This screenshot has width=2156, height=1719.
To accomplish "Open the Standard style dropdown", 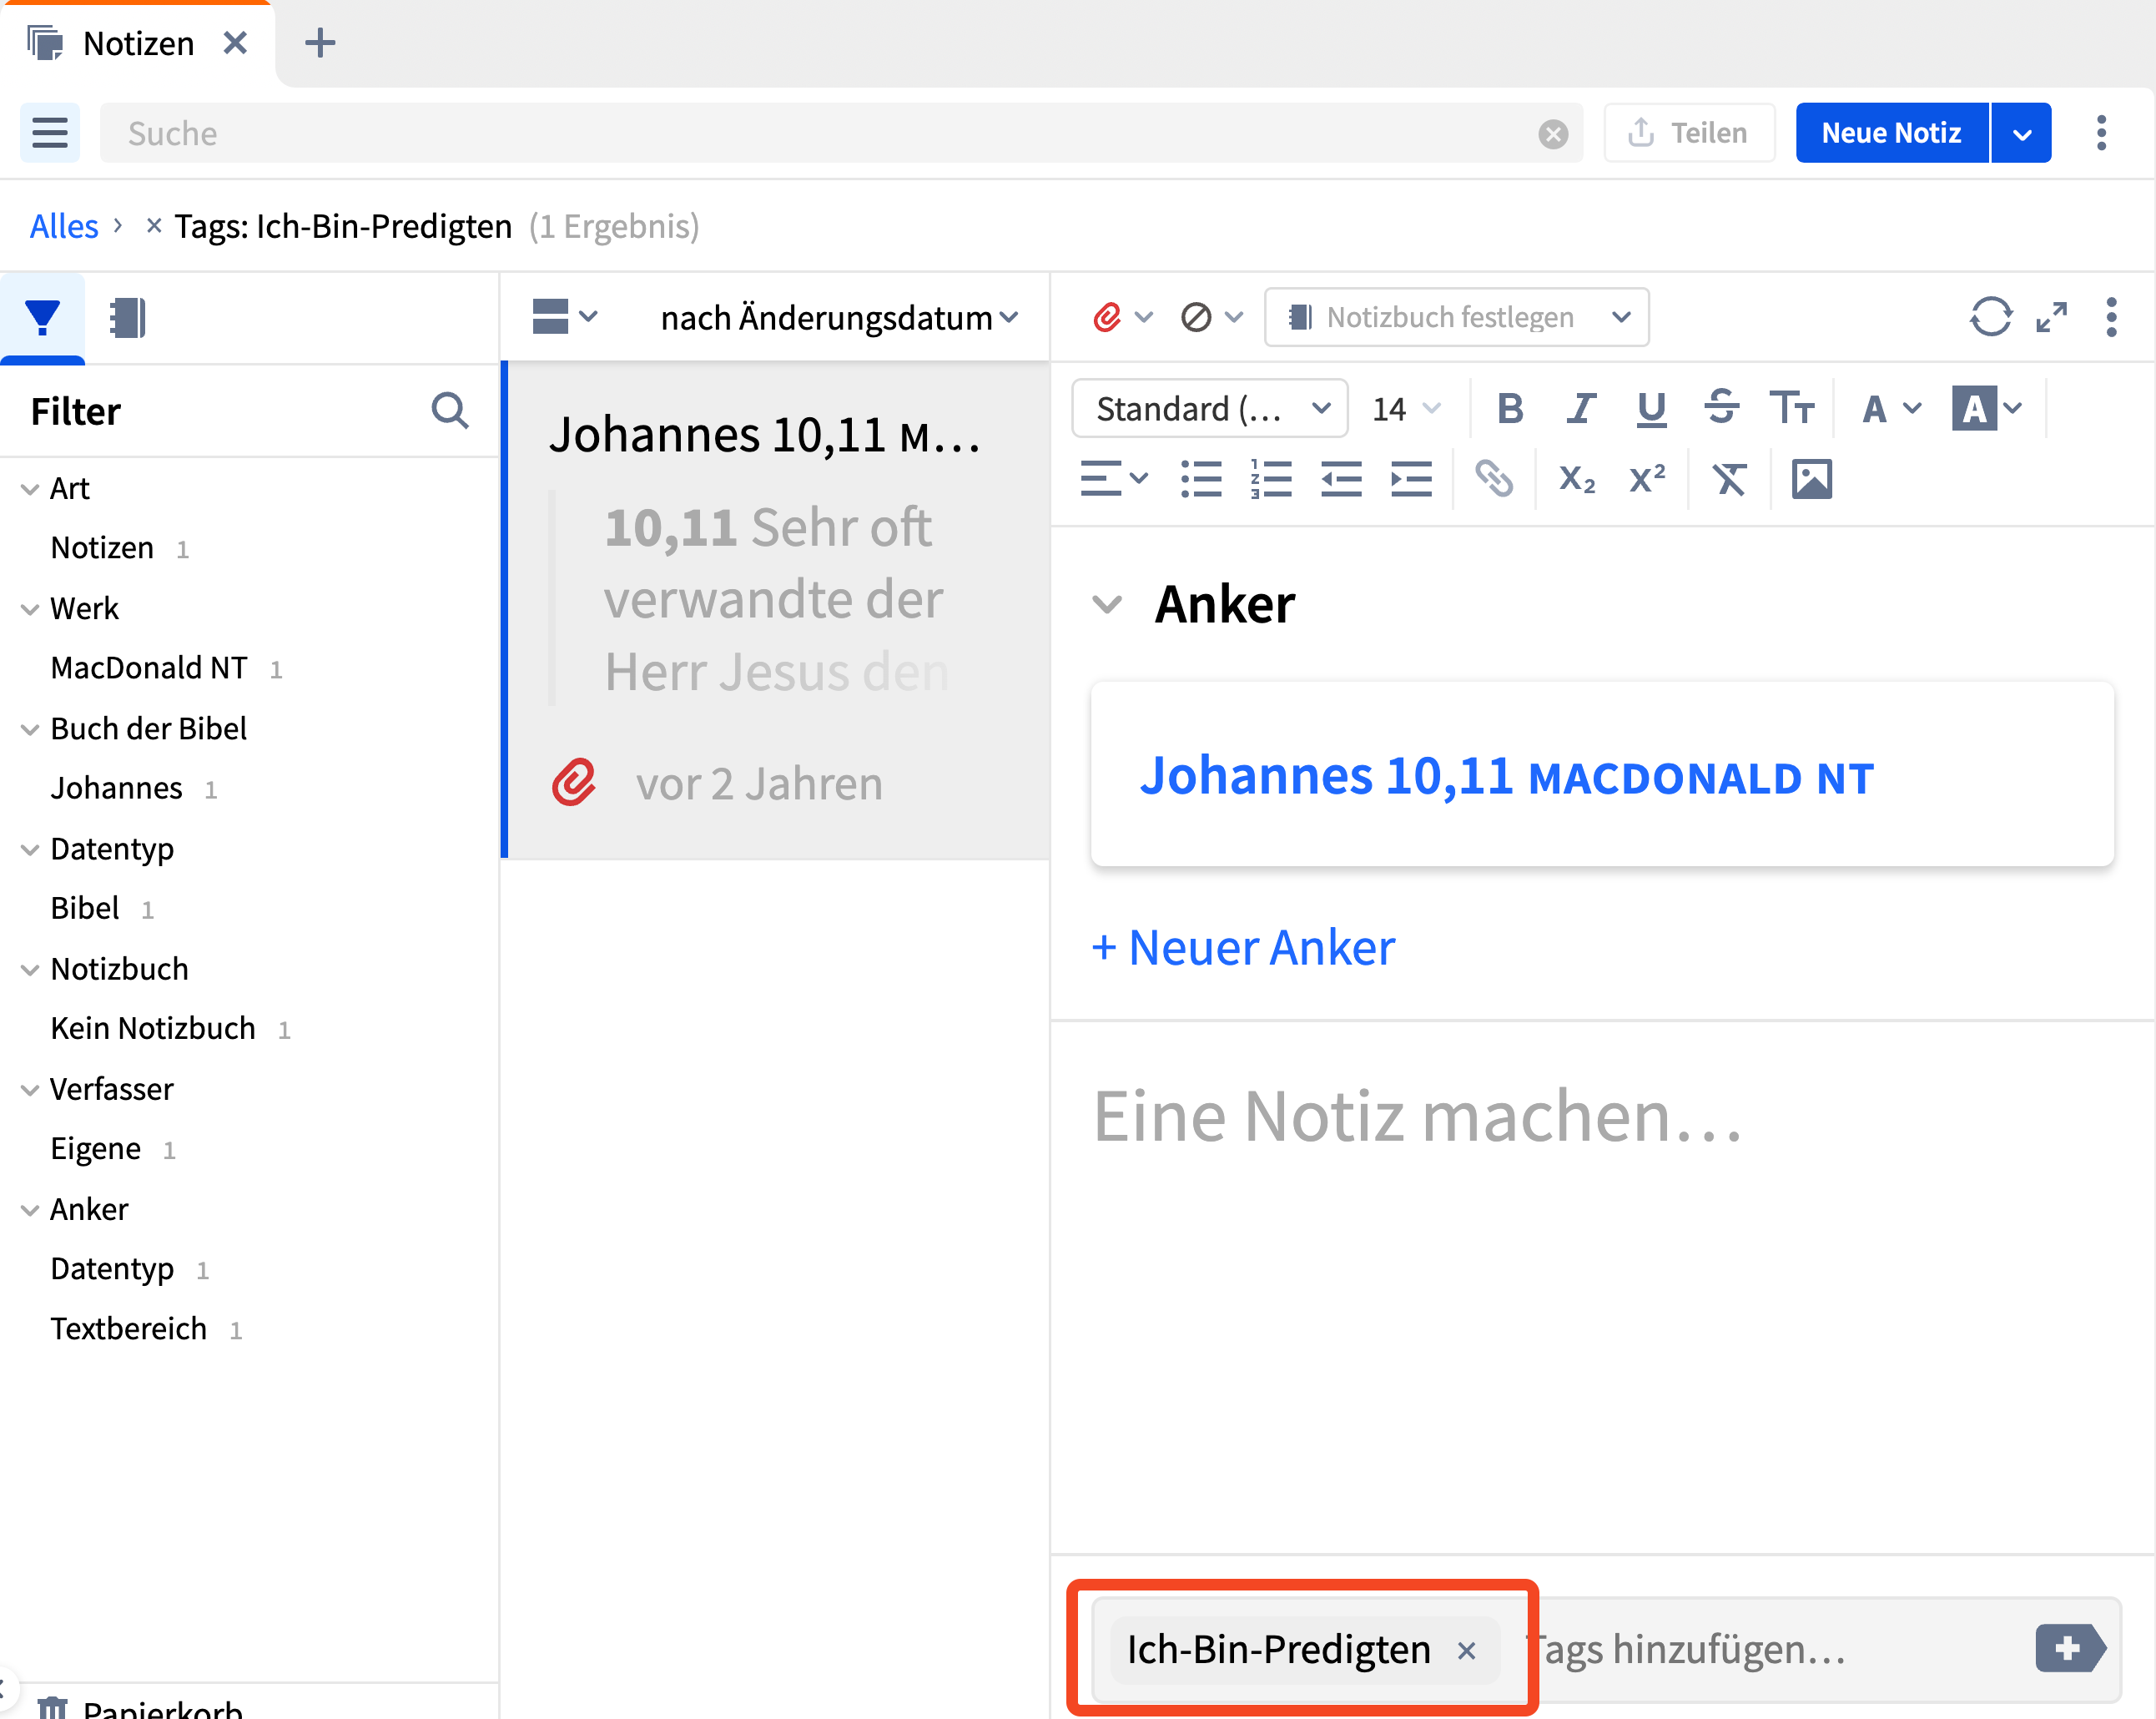I will coord(1210,408).
